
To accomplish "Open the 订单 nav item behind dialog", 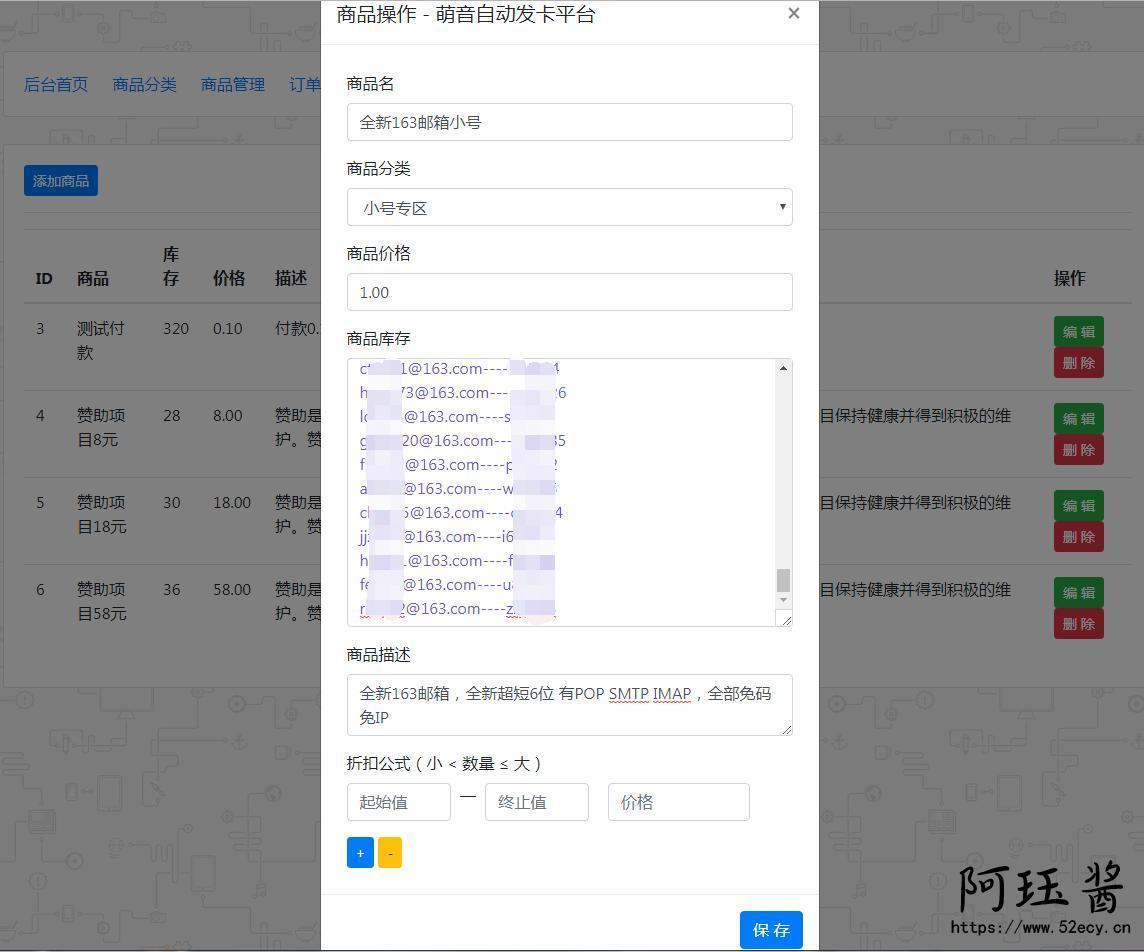I will click(x=305, y=85).
